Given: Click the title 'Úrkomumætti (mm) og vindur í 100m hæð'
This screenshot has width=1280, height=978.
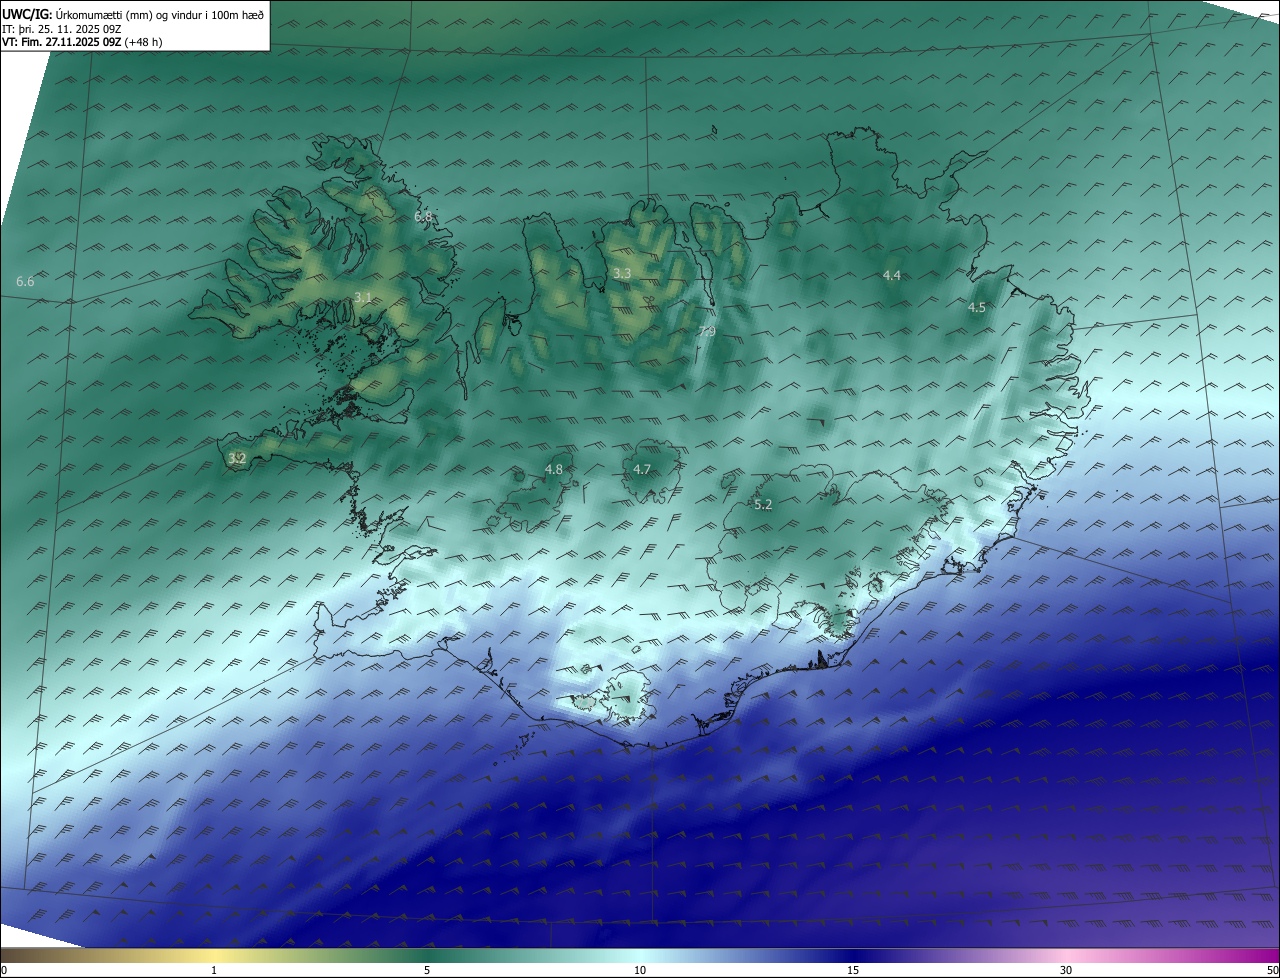Looking at the screenshot, I should tap(159, 14).
